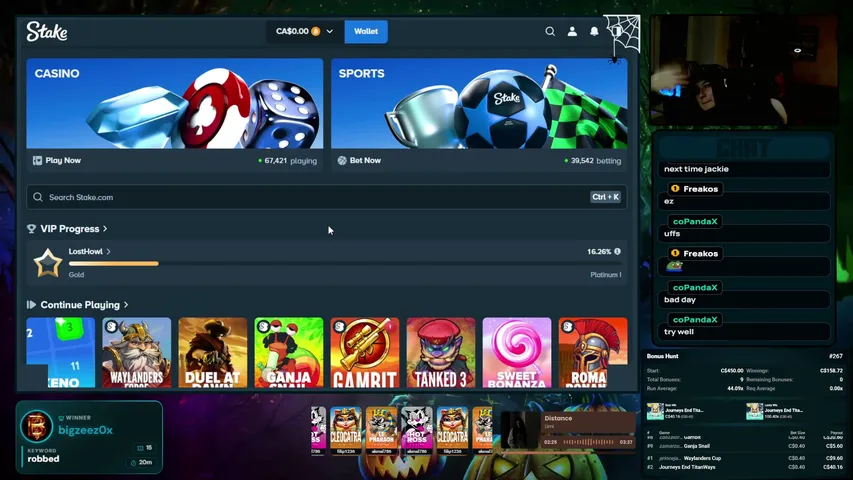Open the LostHowl profile chevron
853x480 pixels.
[x=108, y=251]
